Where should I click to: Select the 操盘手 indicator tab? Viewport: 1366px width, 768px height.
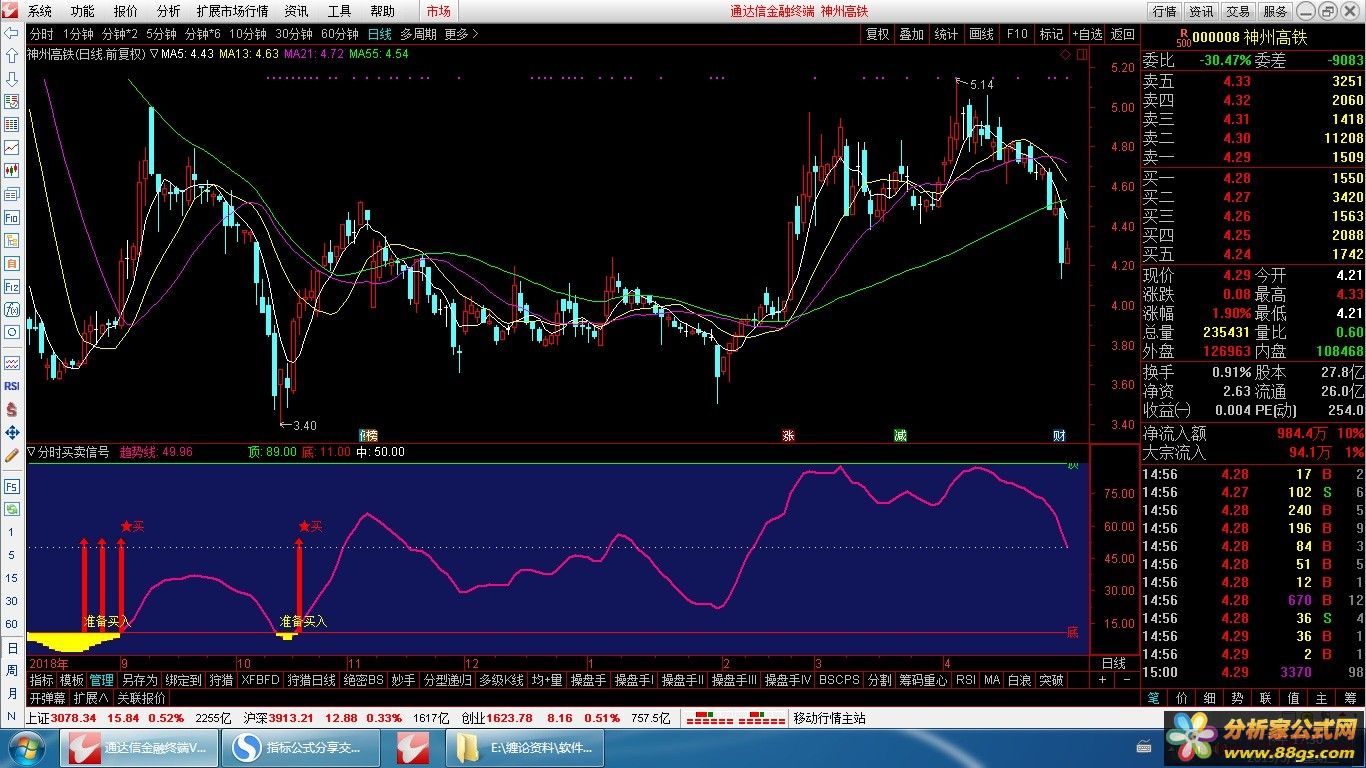point(588,680)
